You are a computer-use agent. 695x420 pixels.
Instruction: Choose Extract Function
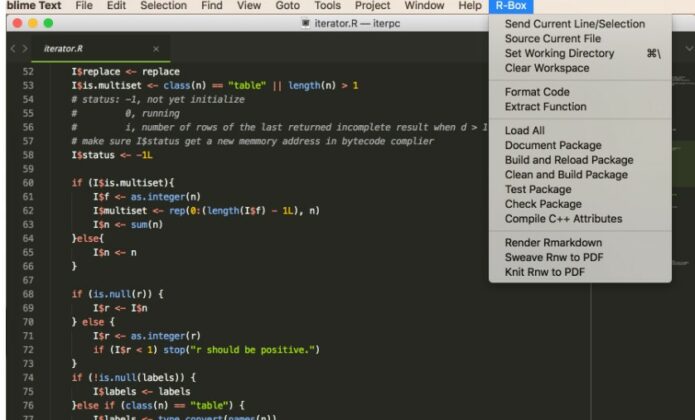point(580,106)
